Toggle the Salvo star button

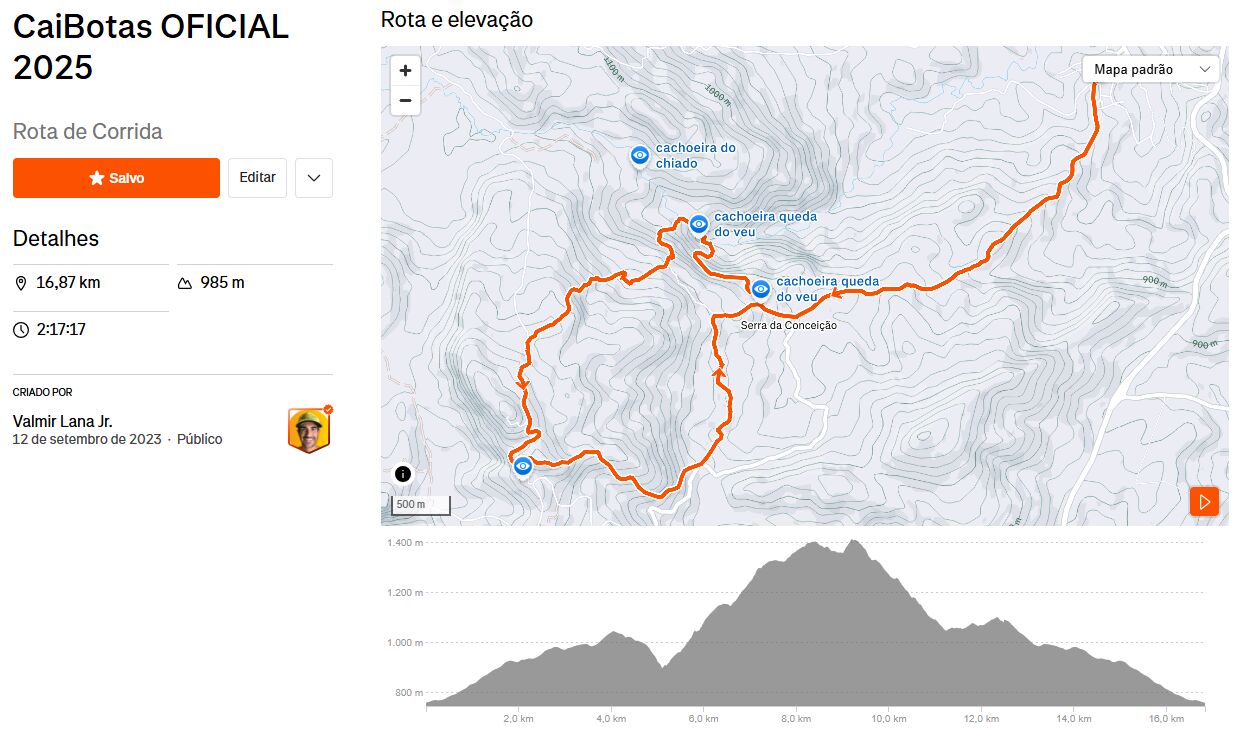(x=116, y=178)
